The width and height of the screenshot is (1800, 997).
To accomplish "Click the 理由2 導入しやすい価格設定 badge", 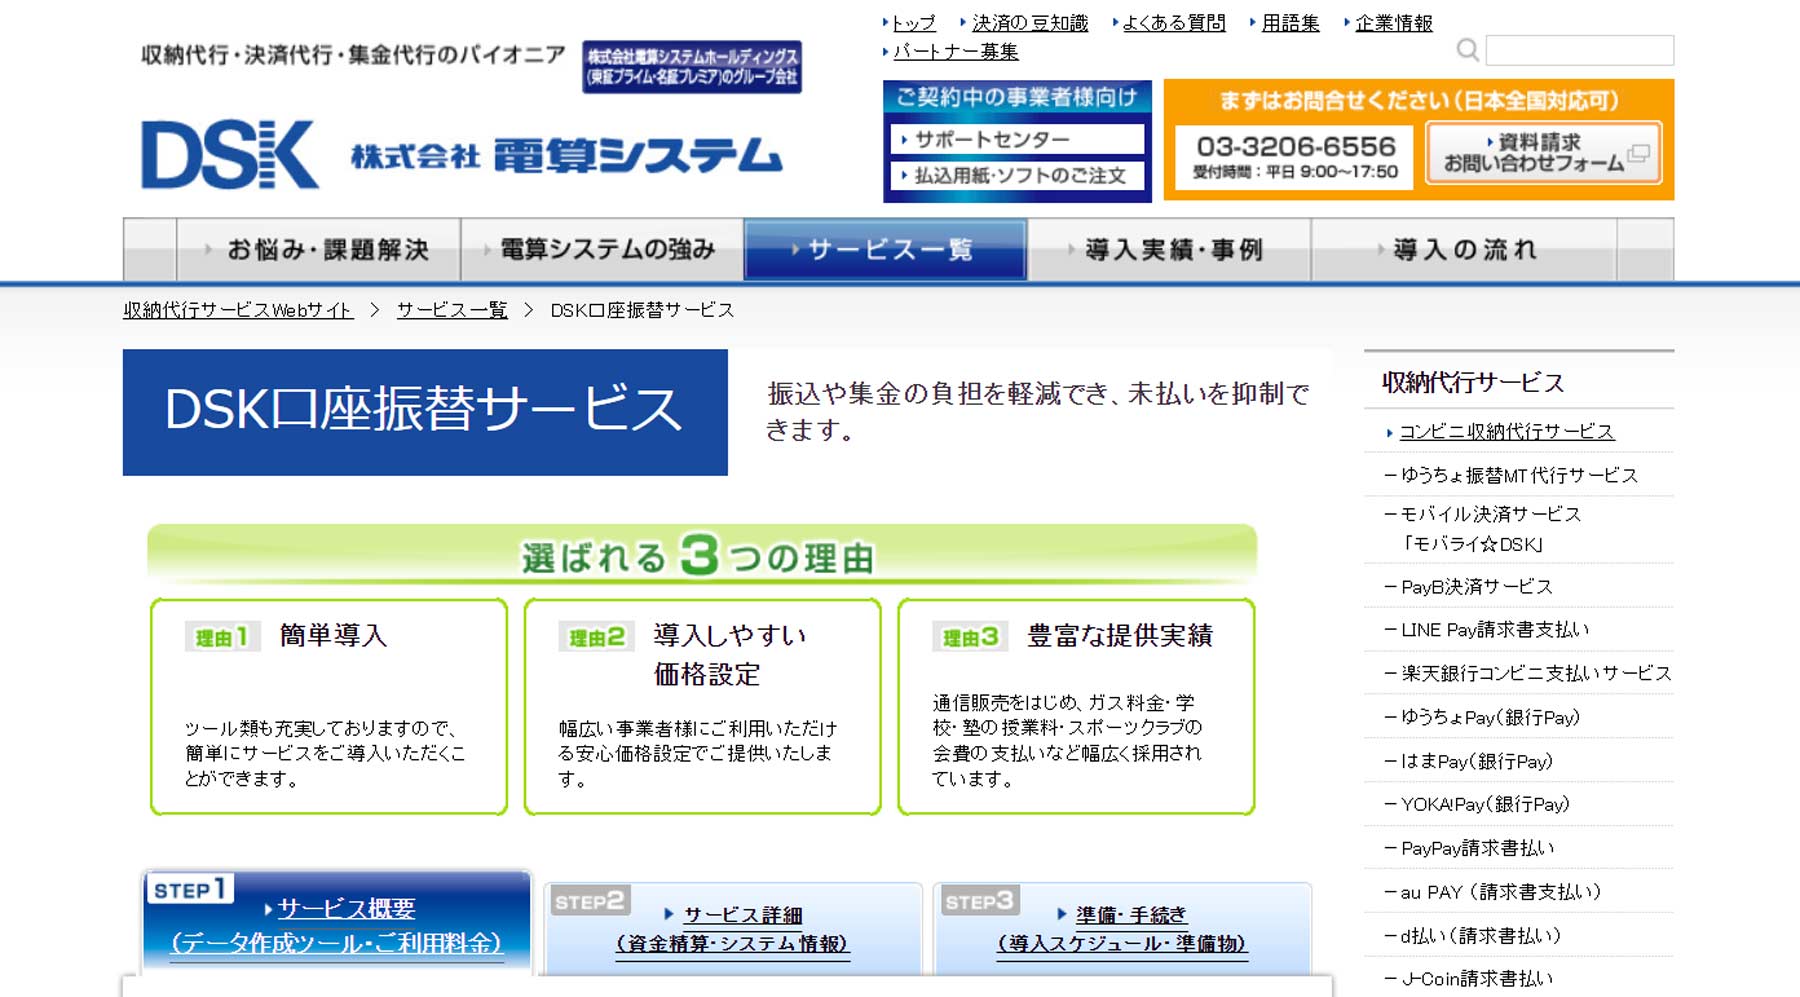I will (594, 634).
